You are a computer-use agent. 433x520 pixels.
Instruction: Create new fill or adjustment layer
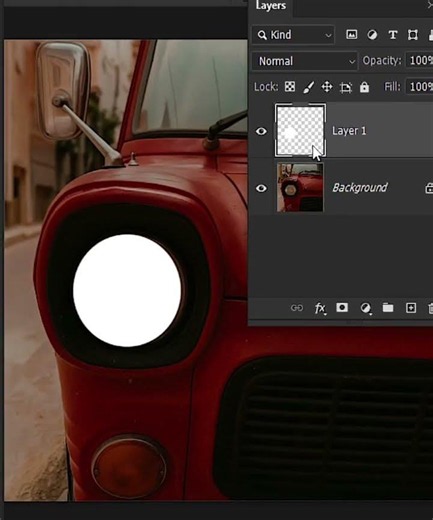366,308
